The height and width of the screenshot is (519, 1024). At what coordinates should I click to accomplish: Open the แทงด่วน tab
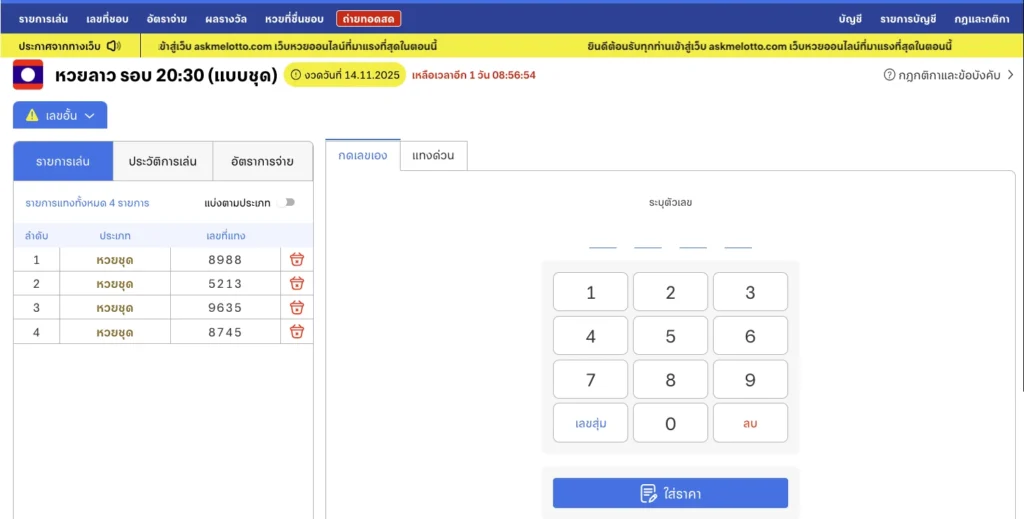point(433,155)
